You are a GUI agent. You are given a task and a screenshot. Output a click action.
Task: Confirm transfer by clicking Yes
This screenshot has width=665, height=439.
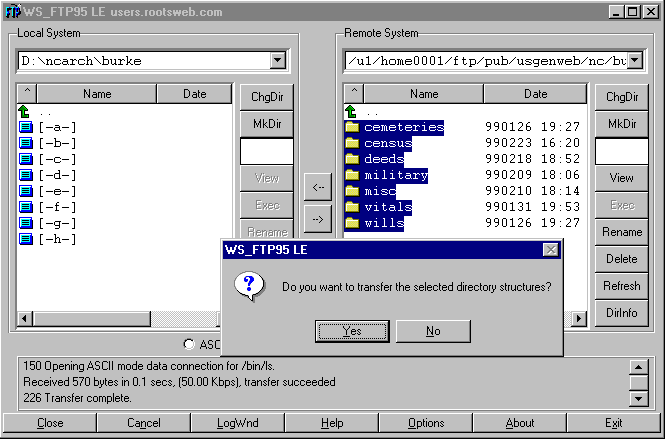tap(351, 331)
